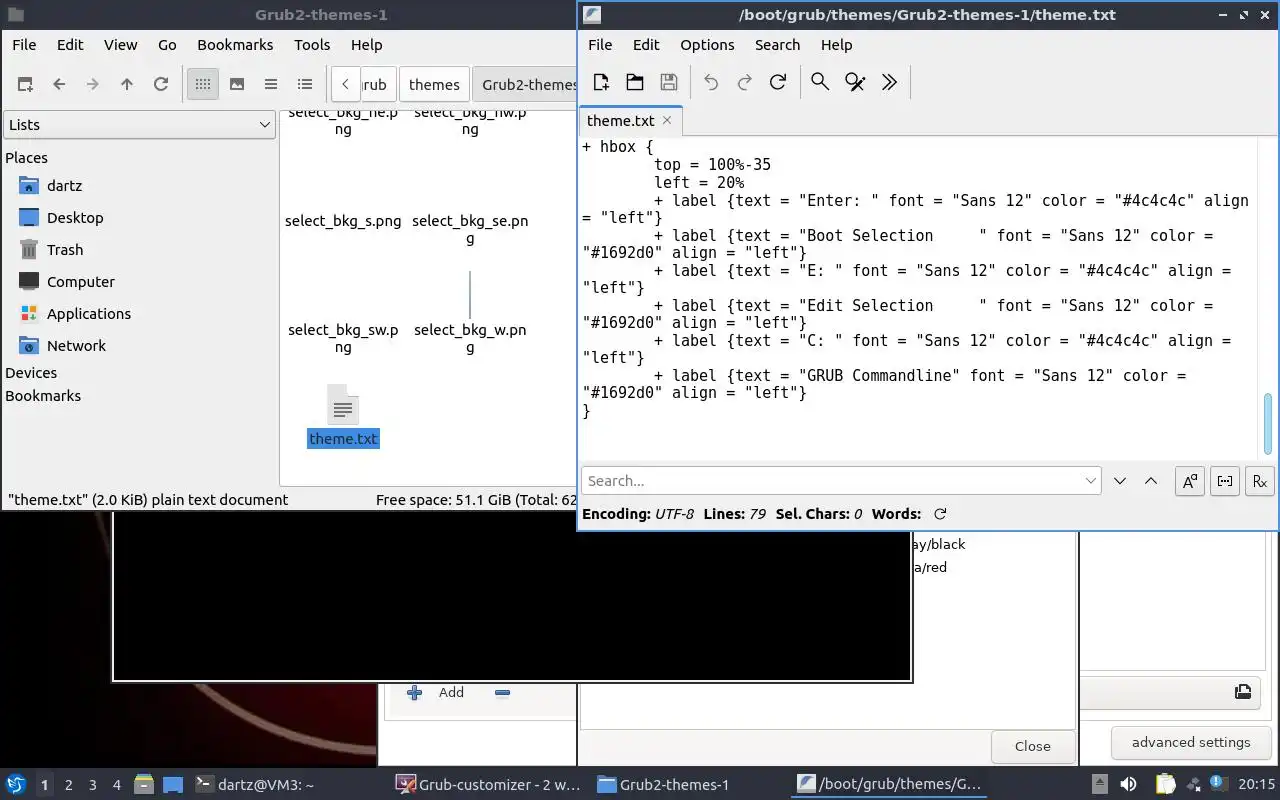Viewport: 1280px width, 800px height.
Task: Open Help menu in file manager
Action: pyautogui.click(x=366, y=45)
